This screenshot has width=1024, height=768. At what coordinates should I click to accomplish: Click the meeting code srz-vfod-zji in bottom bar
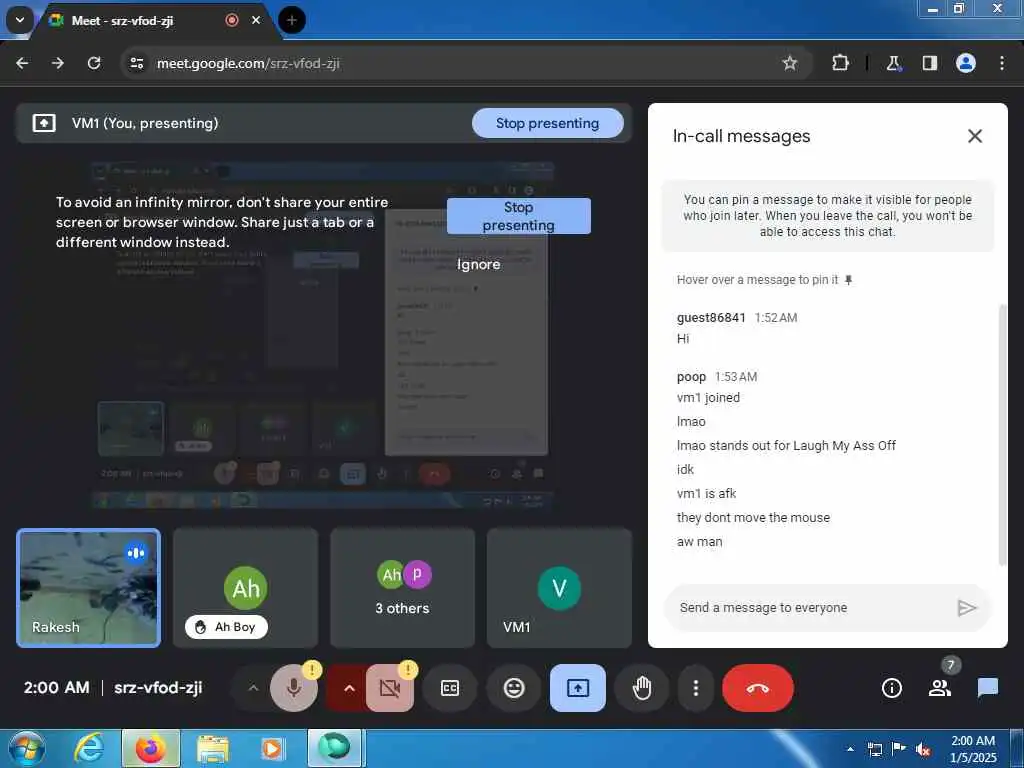point(158,688)
